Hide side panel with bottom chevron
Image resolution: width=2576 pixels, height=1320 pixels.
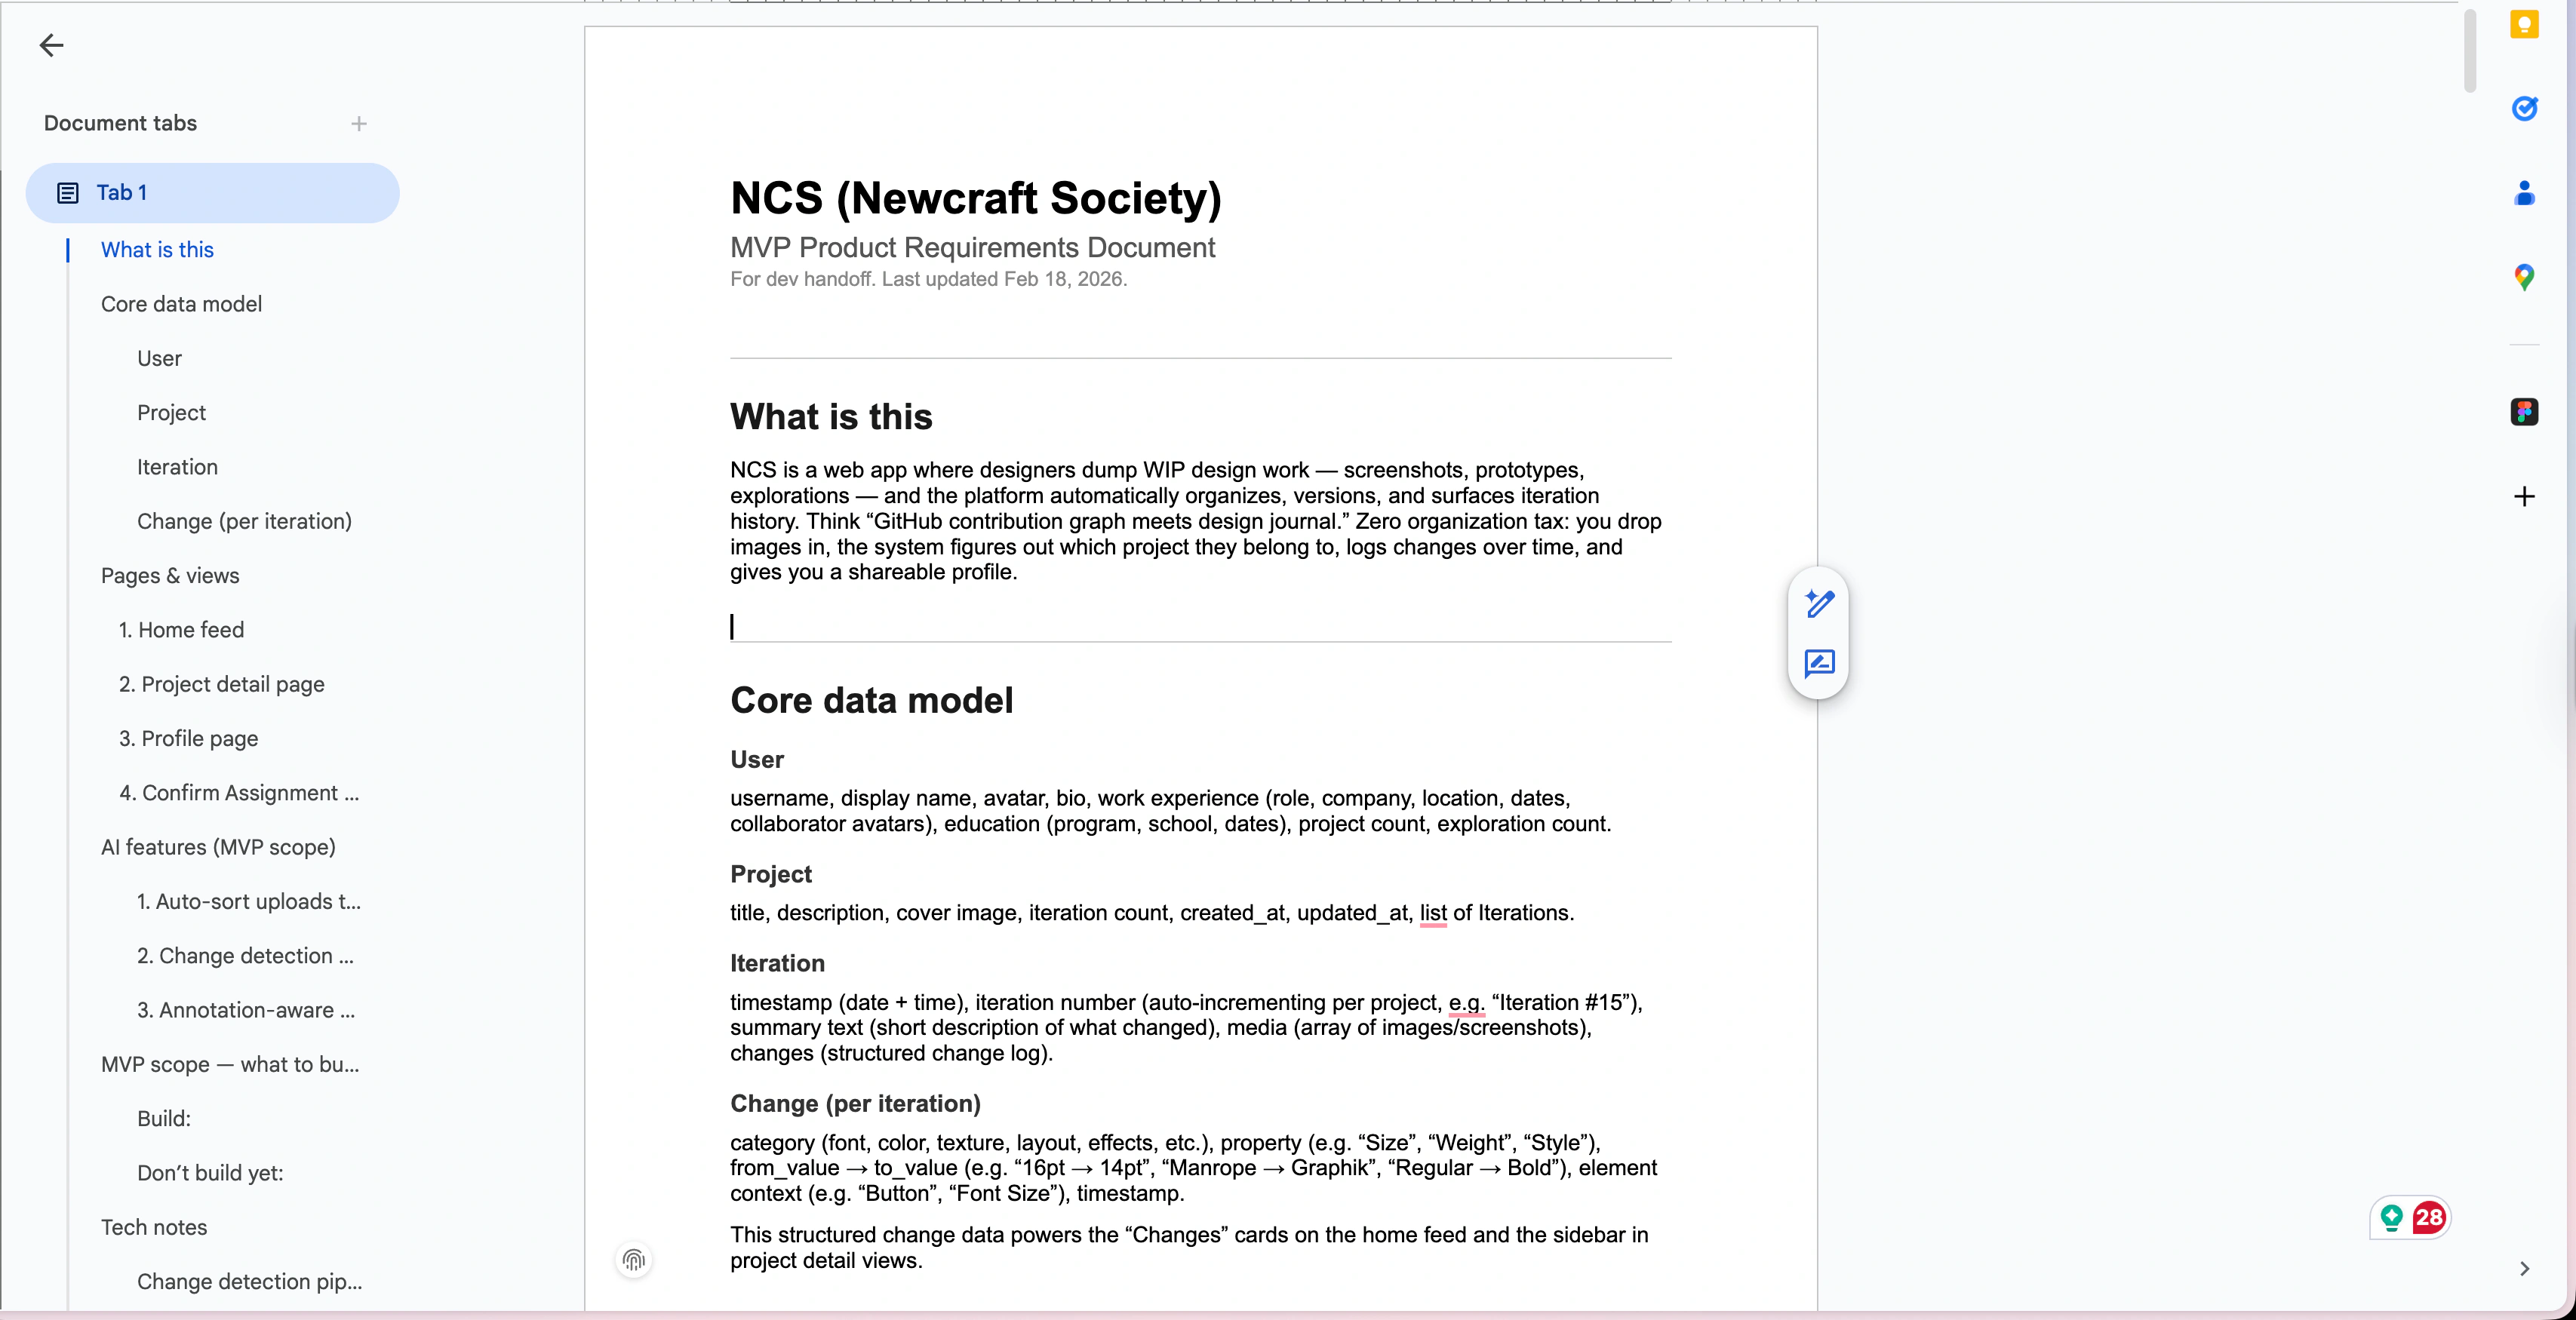2524,1269
